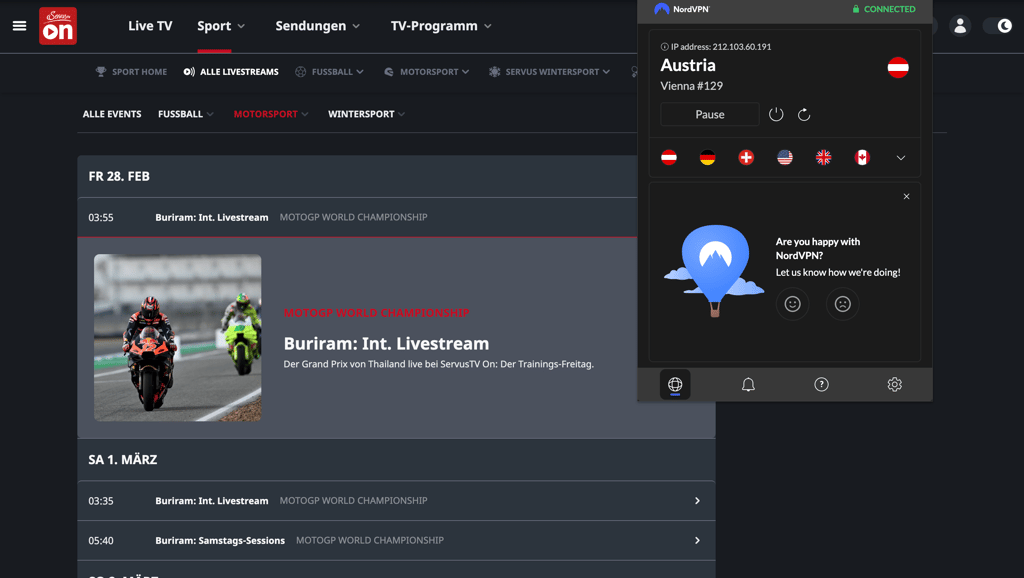This screenshot has width=1024, height=578.
Task: Expand the Wintersport event filter
Action: click(x=366, y=114)
